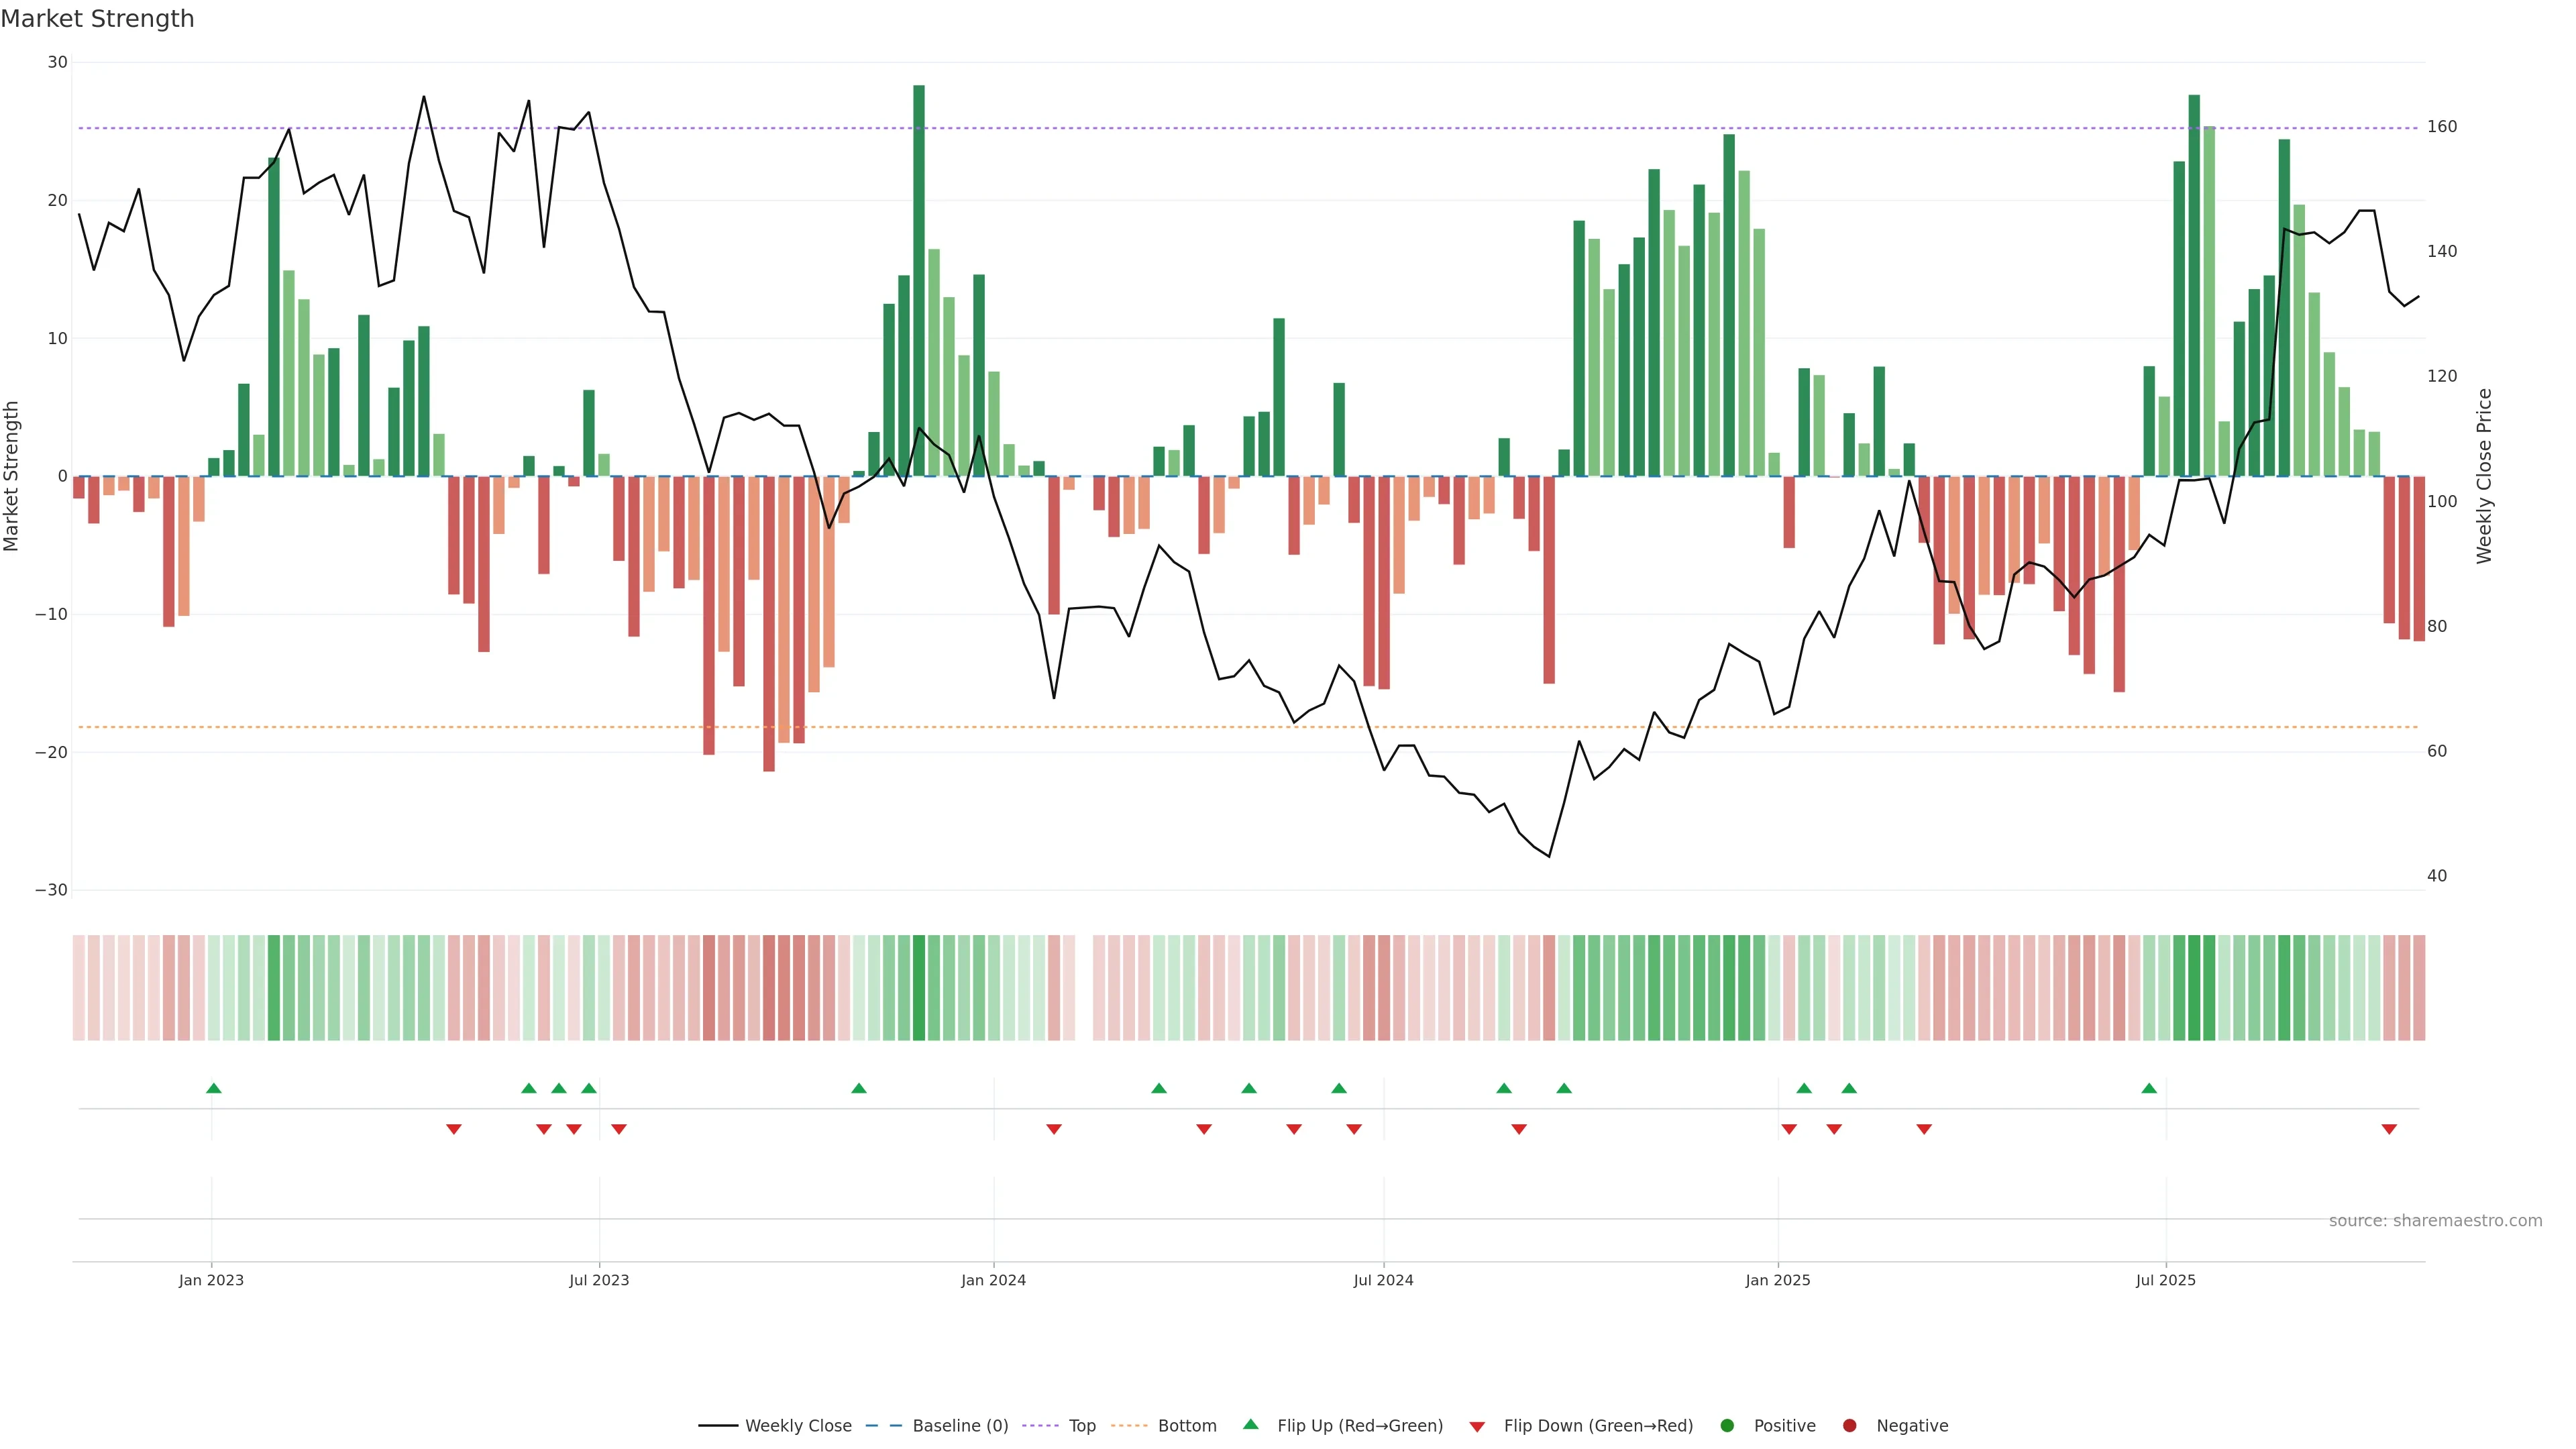The width and height of the screenshot is (2576, 1449).
Task: Click the Jan 2025 x-axis label
Action: pos(1778,1280)
